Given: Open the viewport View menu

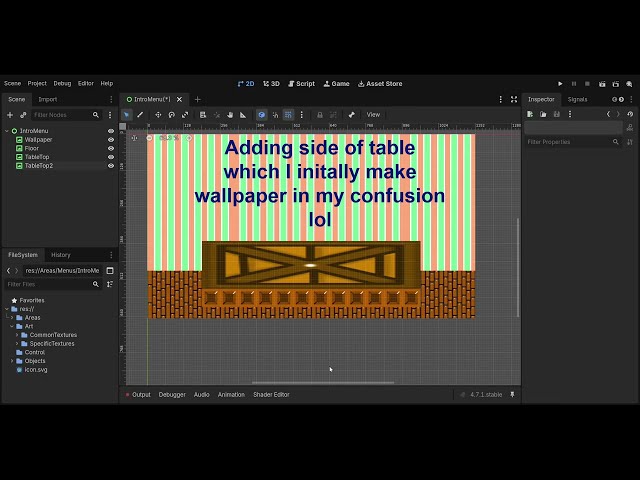Looking at the screenshot, I should [373, 115].
